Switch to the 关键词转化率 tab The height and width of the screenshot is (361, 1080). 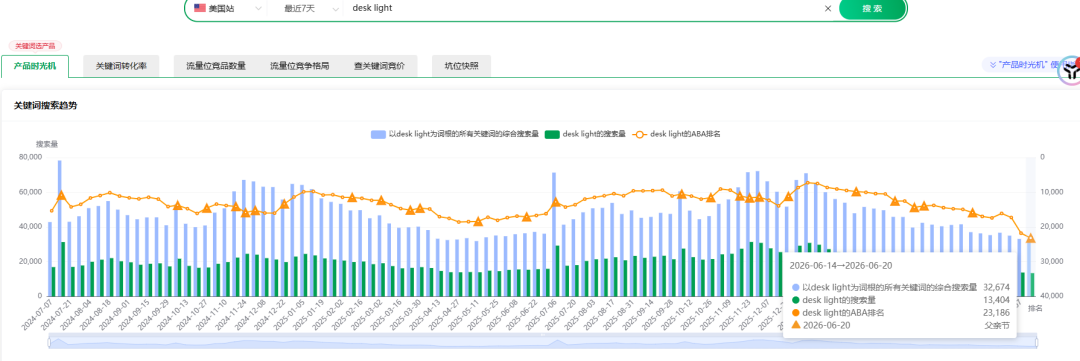point(121,66)
